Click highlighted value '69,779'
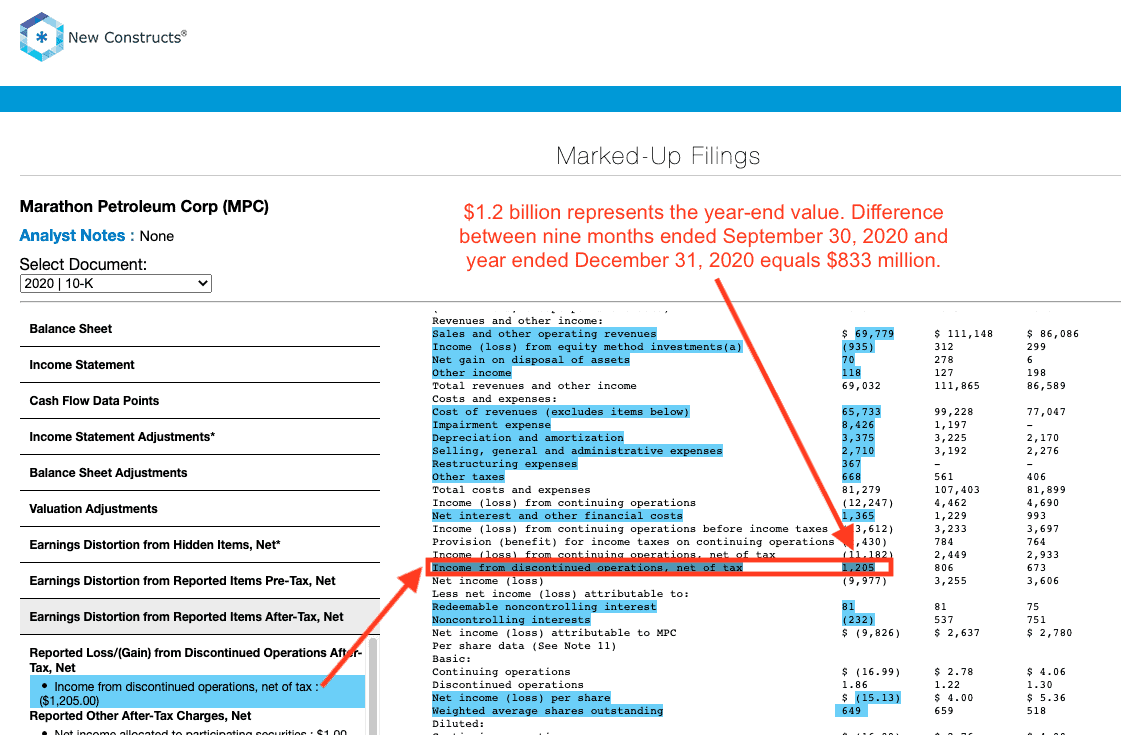The image size is (1121, 735). (x=874, y=334)
